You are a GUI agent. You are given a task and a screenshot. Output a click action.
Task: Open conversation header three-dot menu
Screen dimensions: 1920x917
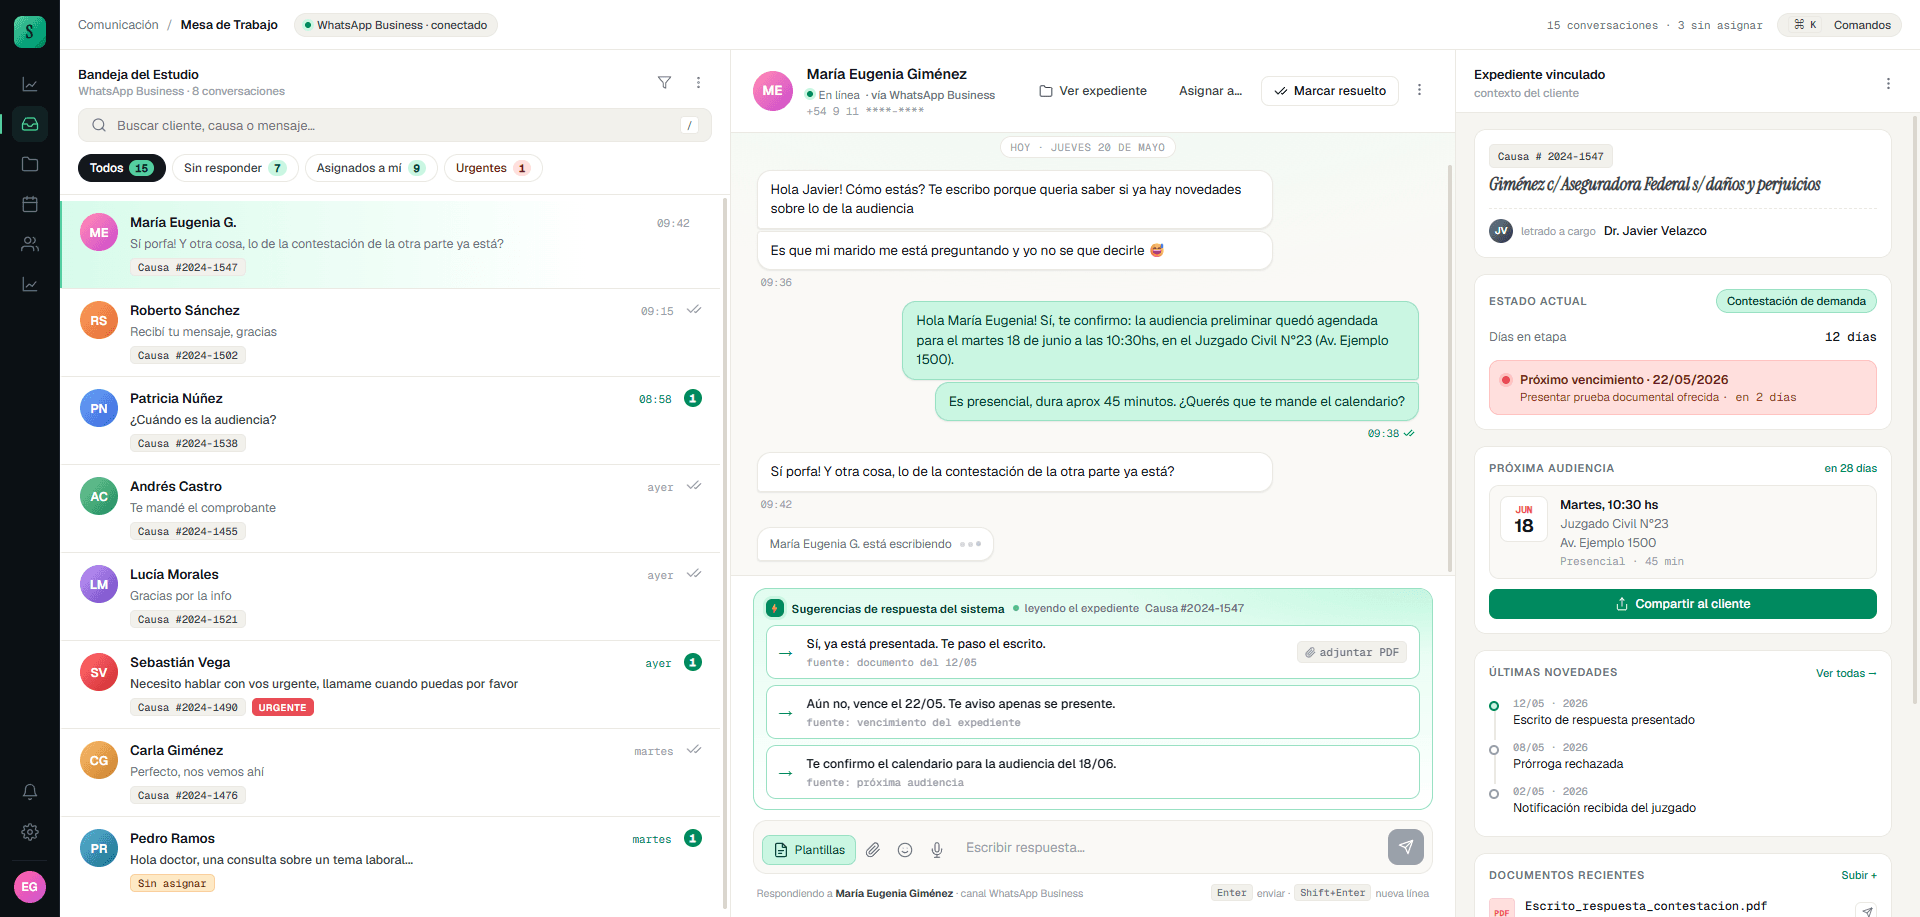click(x=1419, y=90)
